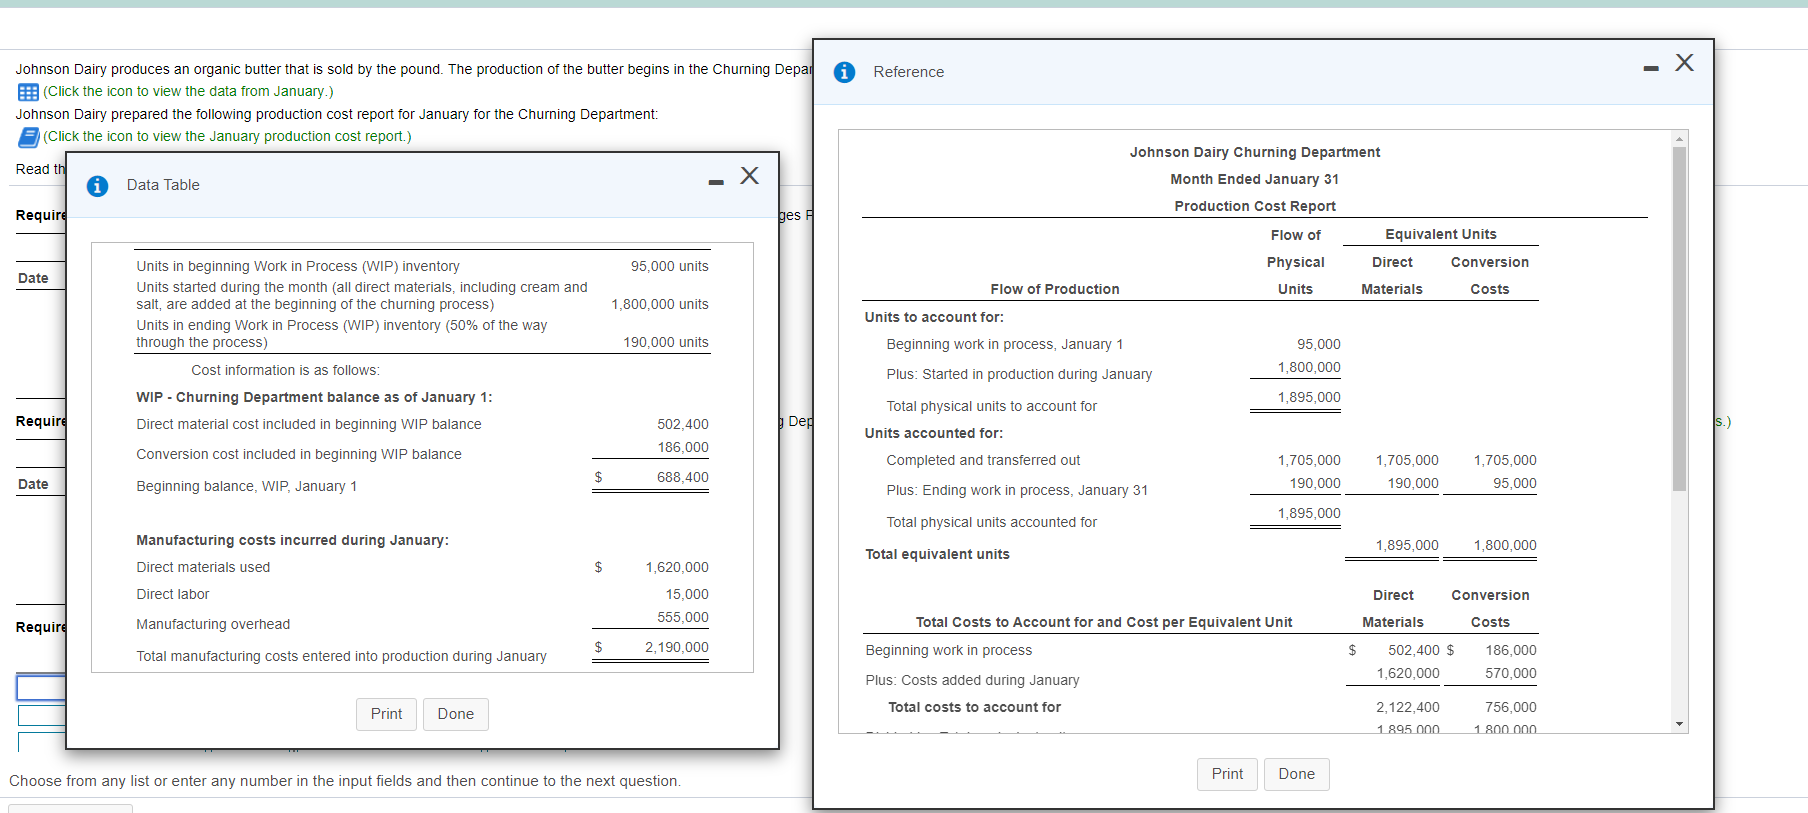
Task: Select the 2,190,000 total manufacturing costs value
Action: point(677,647)
